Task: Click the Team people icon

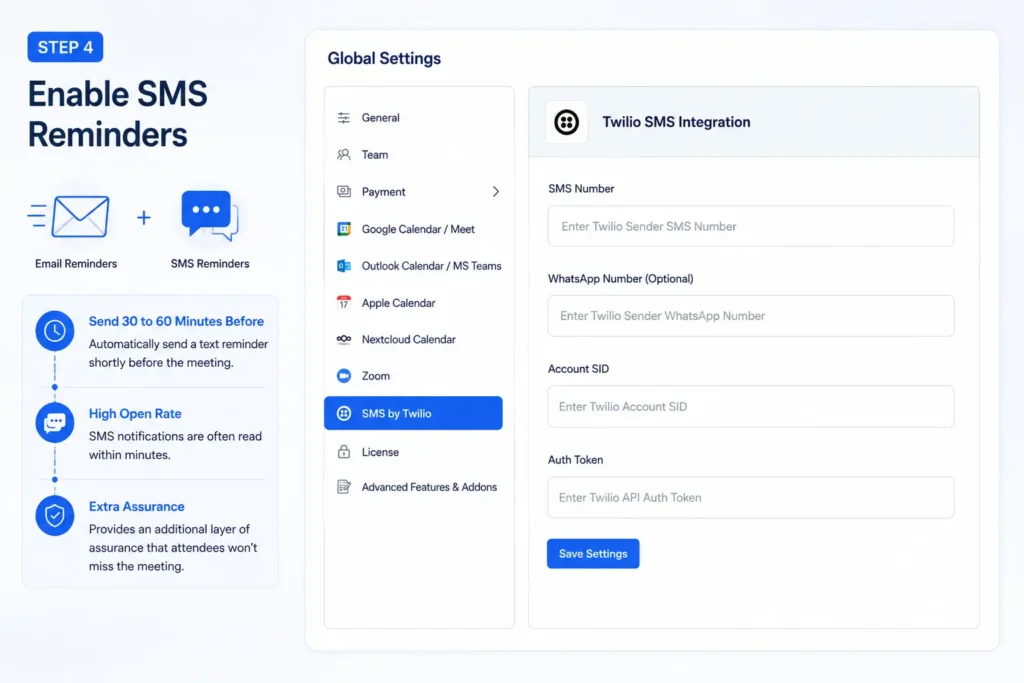Action: coord(344,155)
